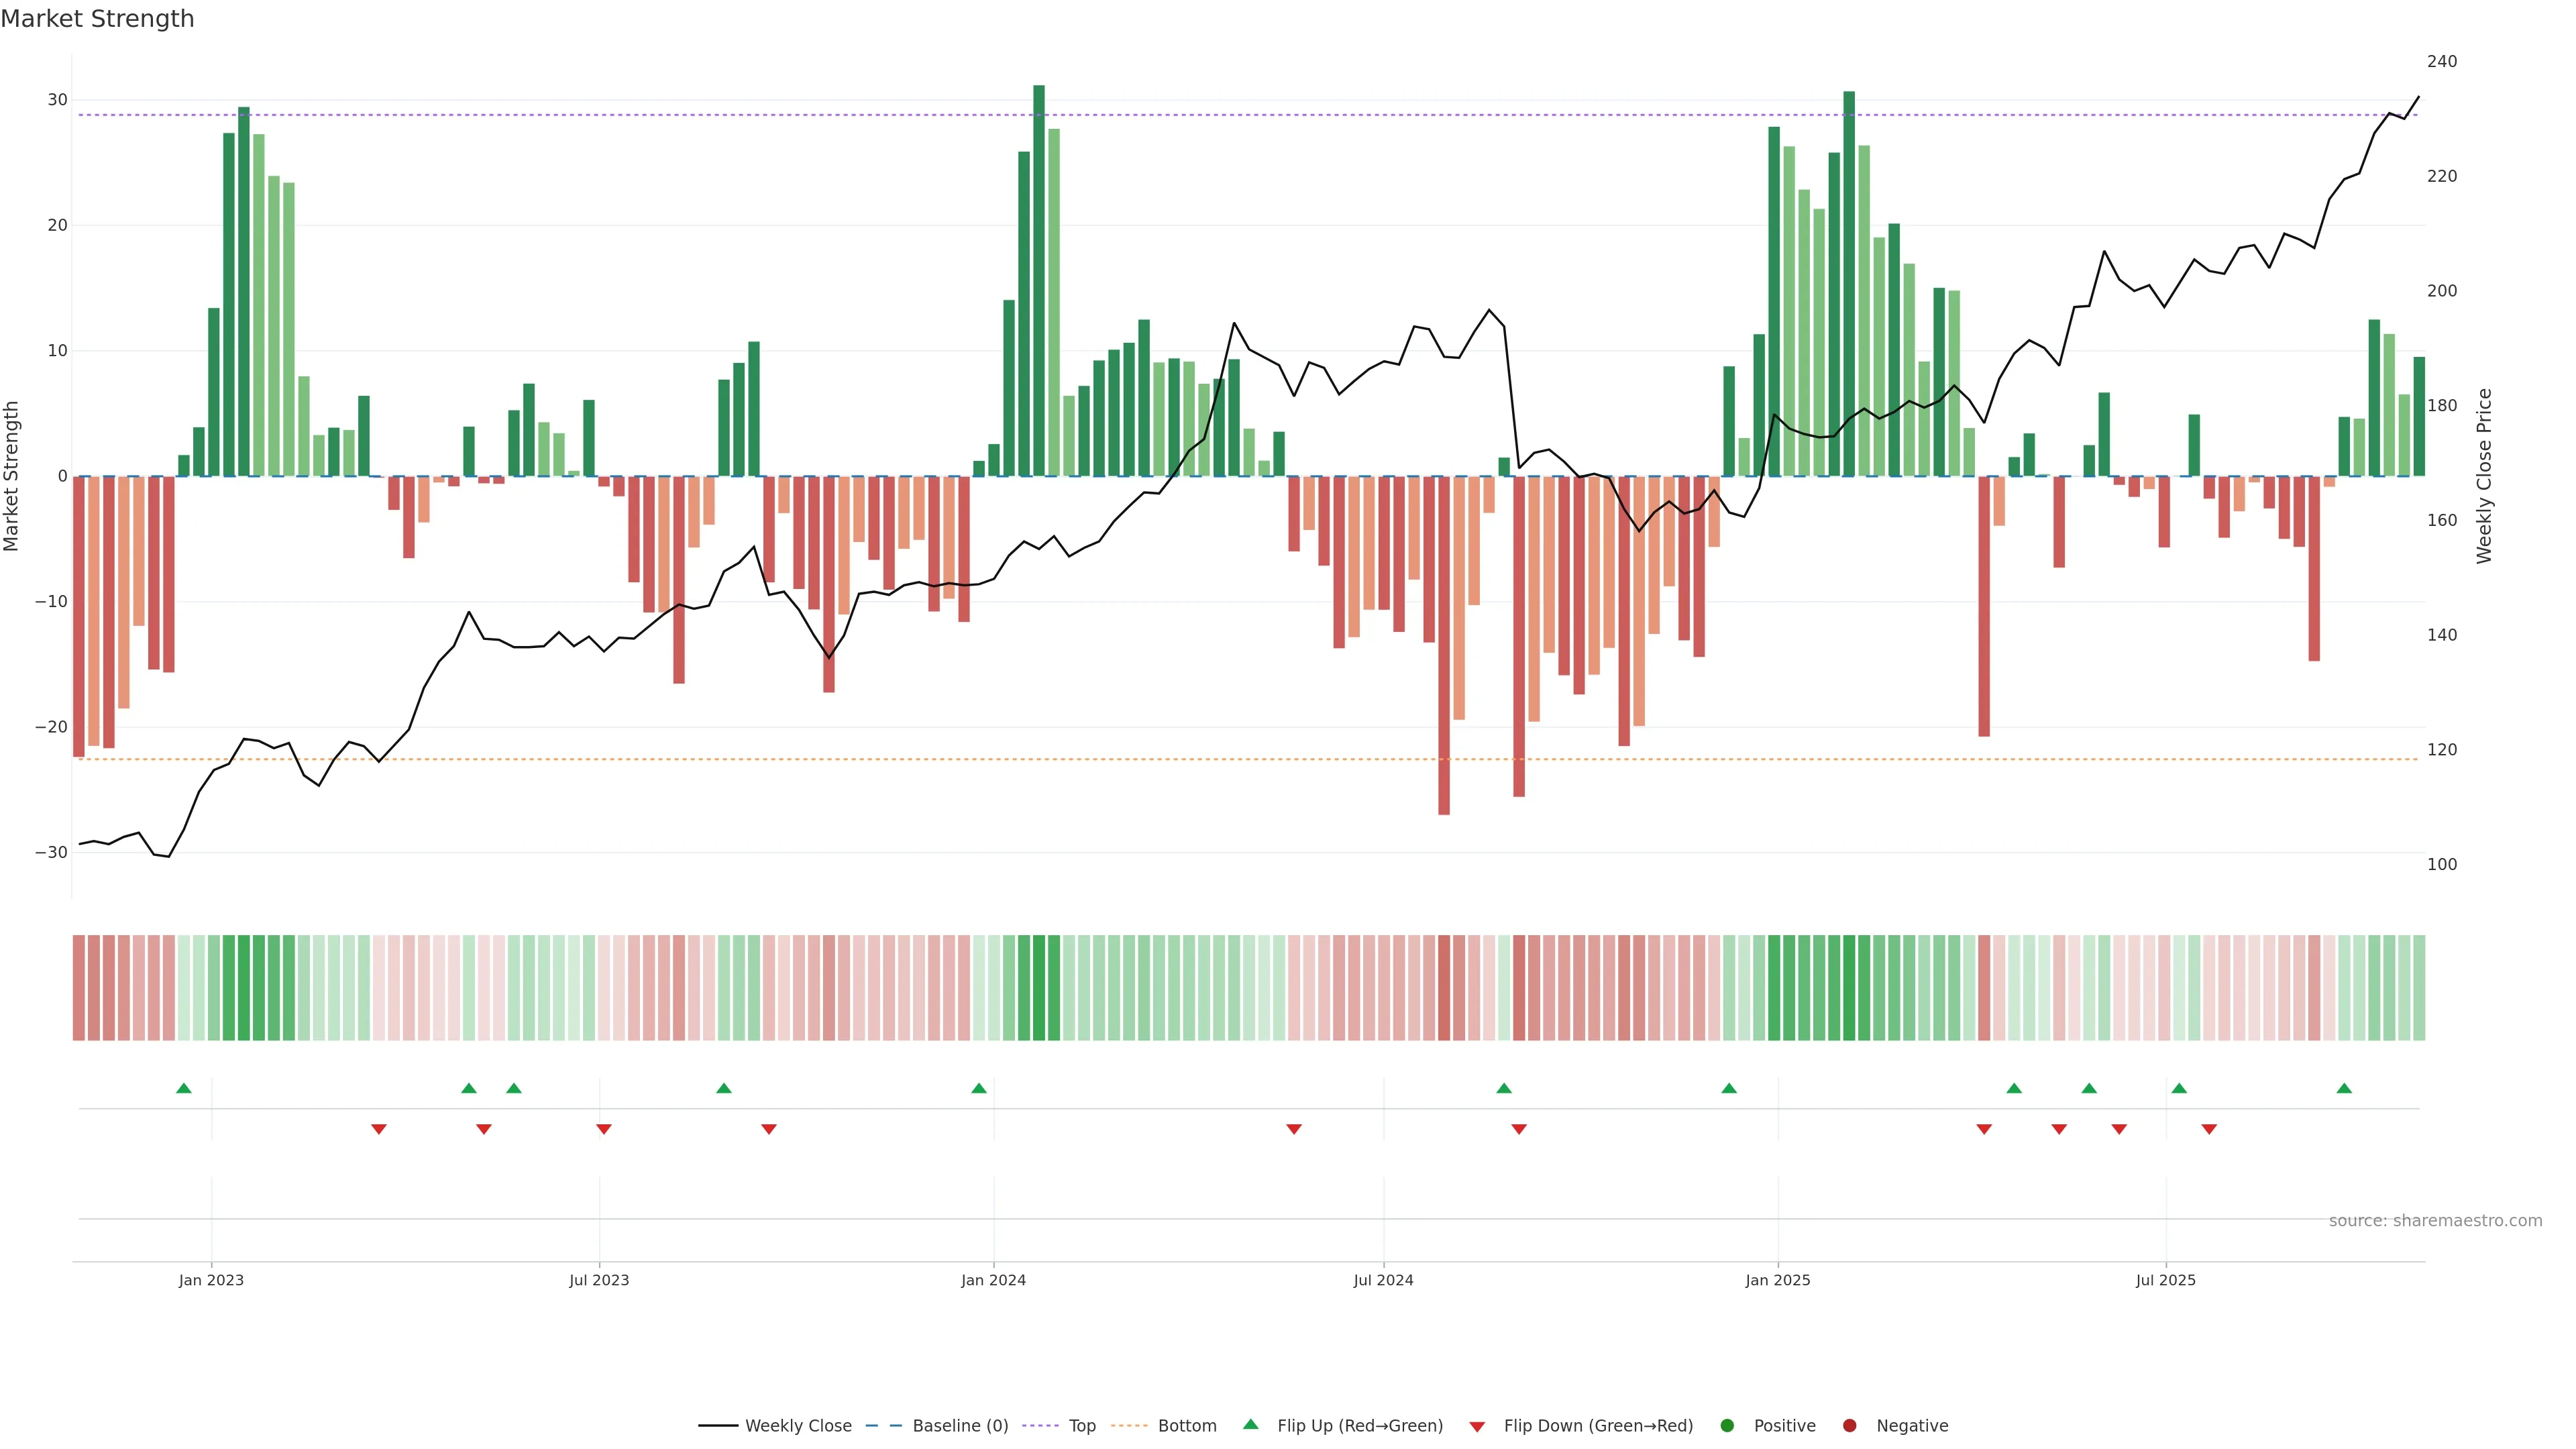Click the Jul 2025 x-axis label
Viewport: 2576px width, 1449px height.
tap(2165, 1280)
